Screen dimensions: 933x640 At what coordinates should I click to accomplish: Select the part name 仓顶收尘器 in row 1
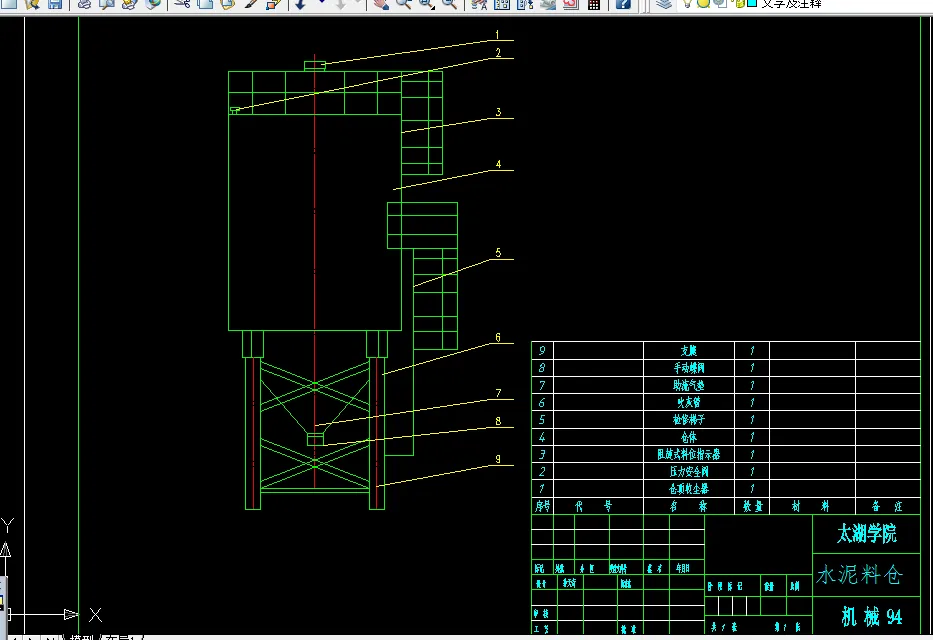[x=688, y=489]
